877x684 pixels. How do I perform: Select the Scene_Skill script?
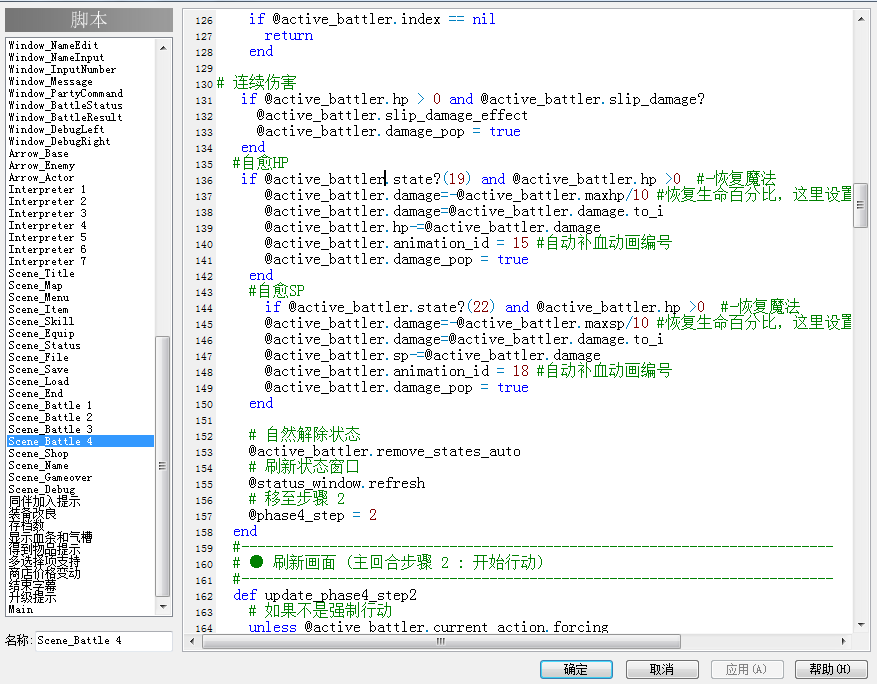(x=41, y=322)
